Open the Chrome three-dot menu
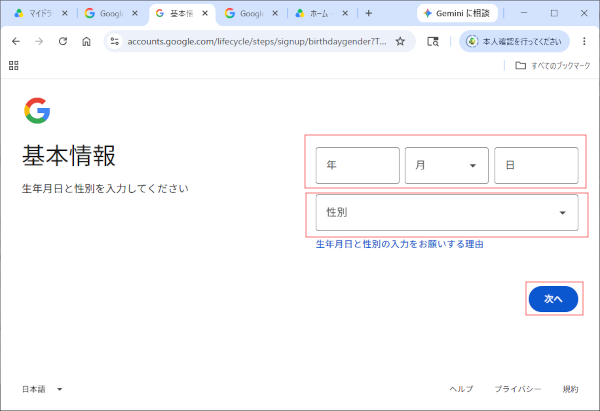 584,41
